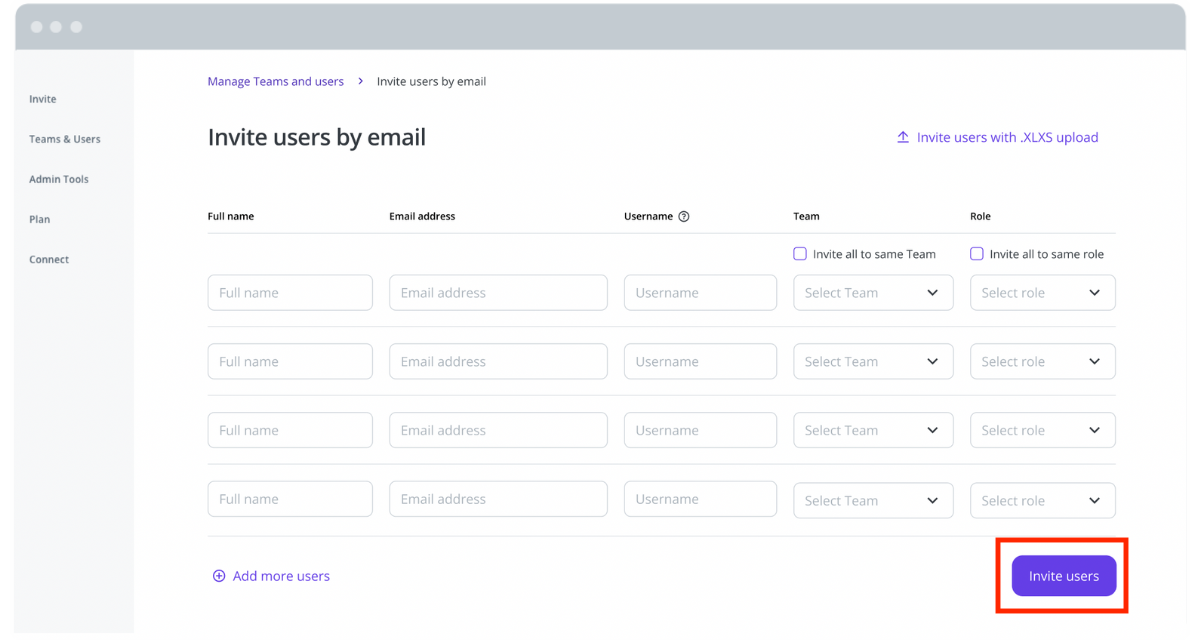Click the Invite users button

(x=1064, y=576)
